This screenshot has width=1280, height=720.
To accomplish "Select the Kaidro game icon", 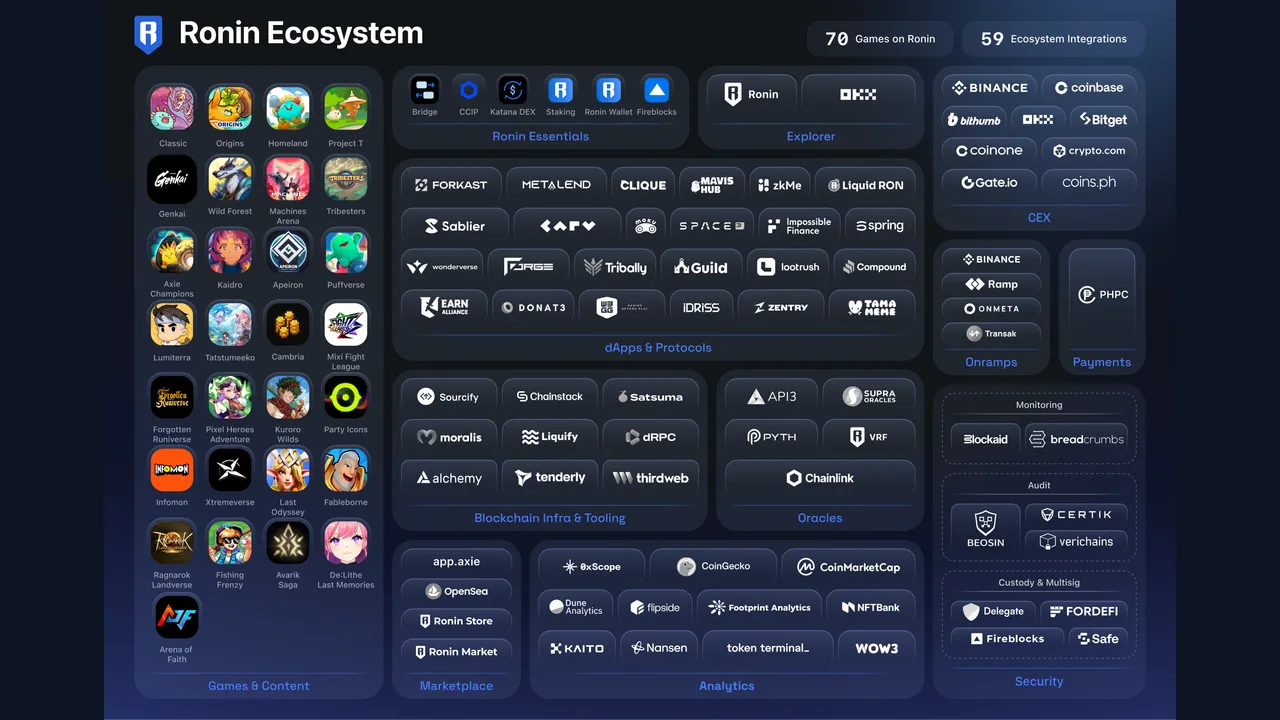I will pyautogui.click(x=230, y=252).
